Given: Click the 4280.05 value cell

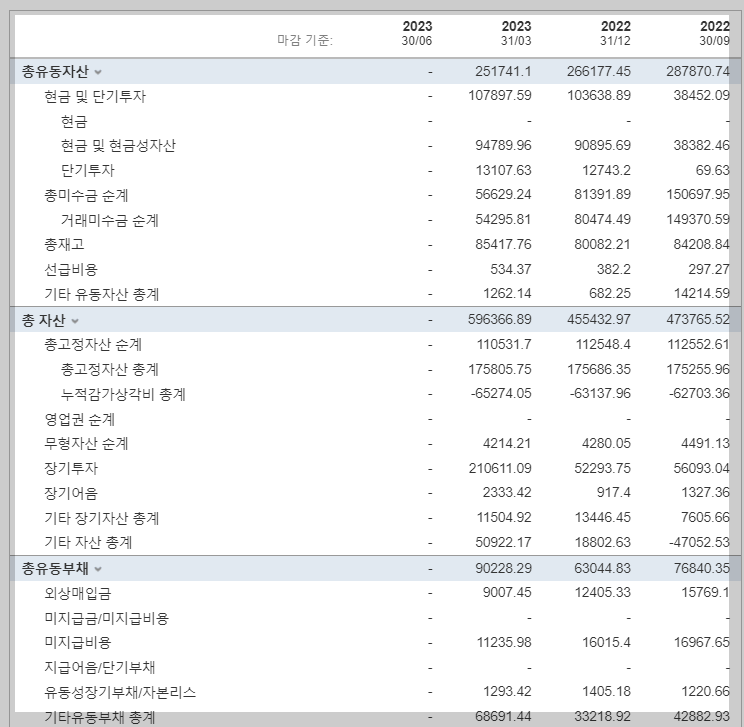Looking at the screenshot, I should pos(606,443).
